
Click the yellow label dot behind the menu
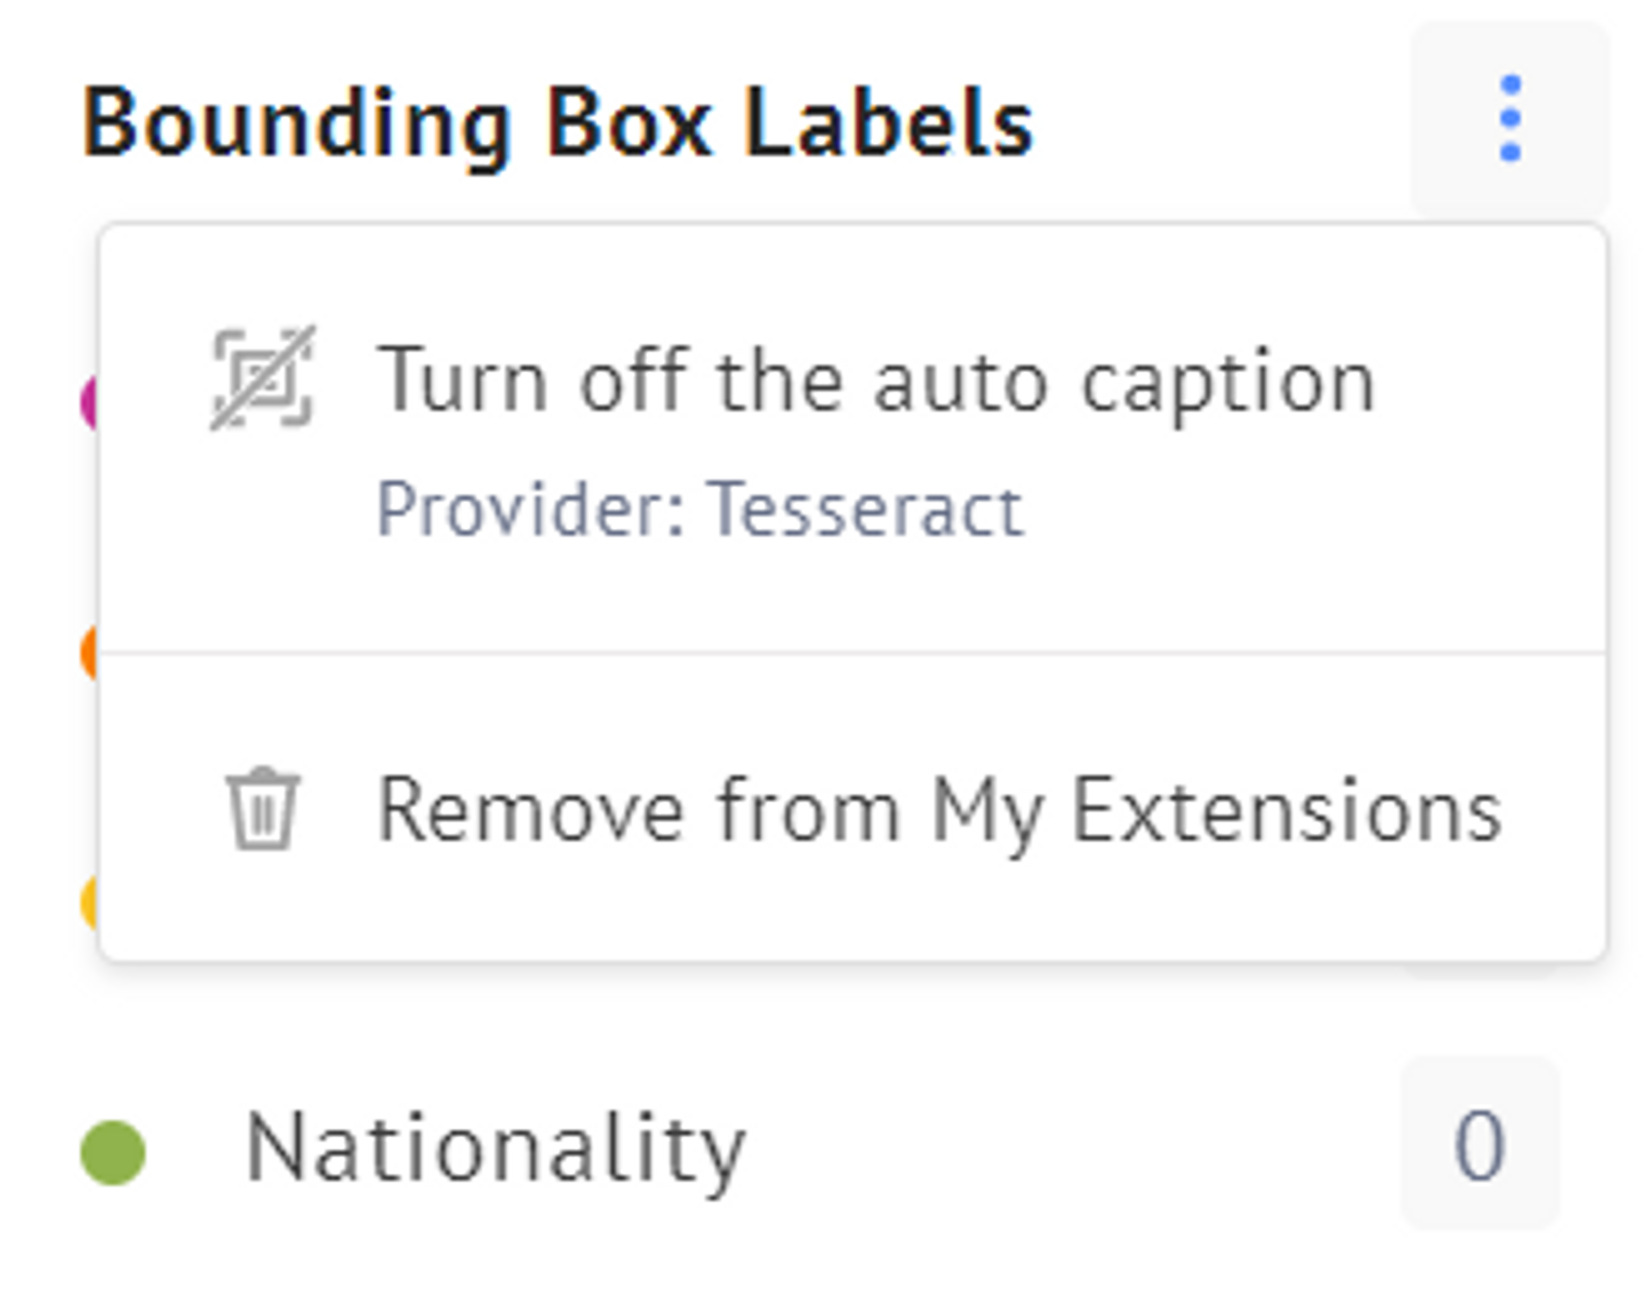pos(90,902)
